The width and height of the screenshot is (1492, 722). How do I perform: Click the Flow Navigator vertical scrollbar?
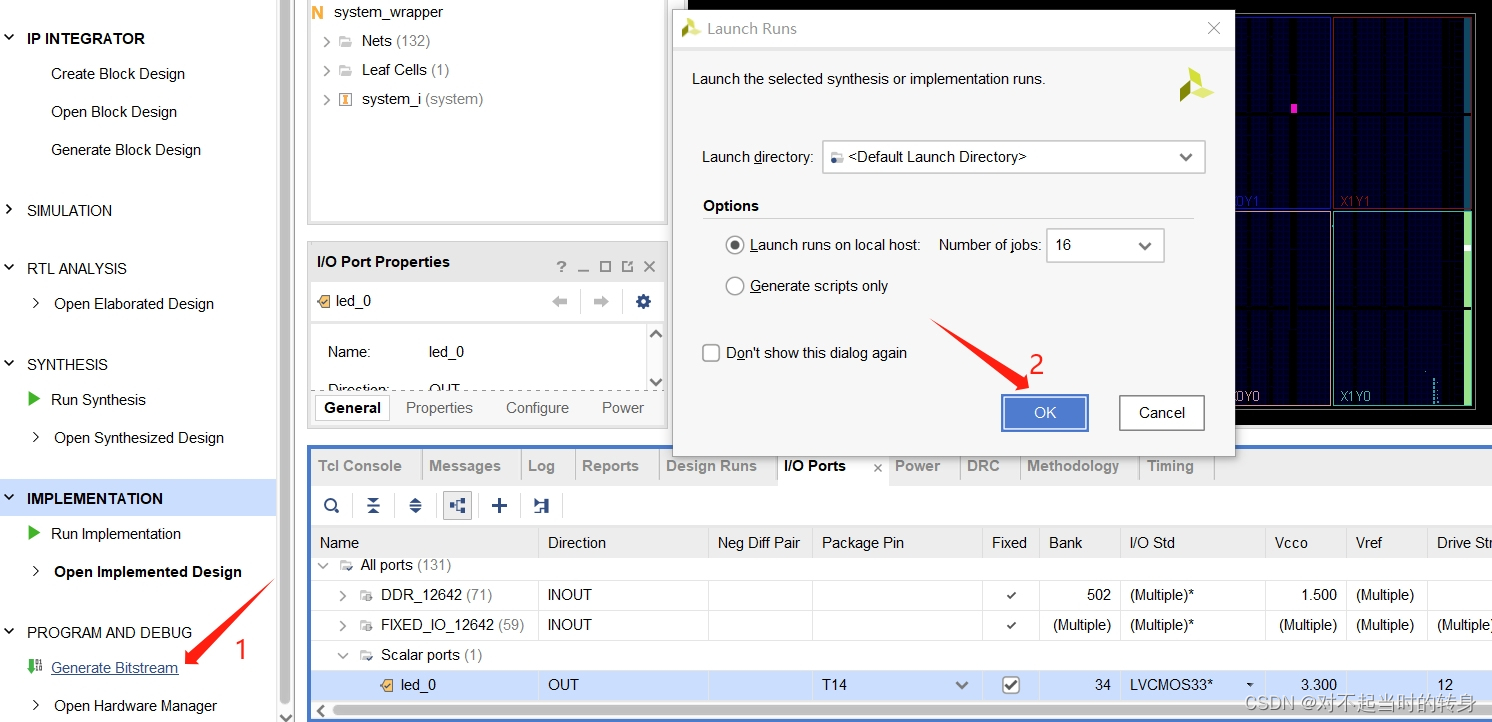click(x=285, y=350)
